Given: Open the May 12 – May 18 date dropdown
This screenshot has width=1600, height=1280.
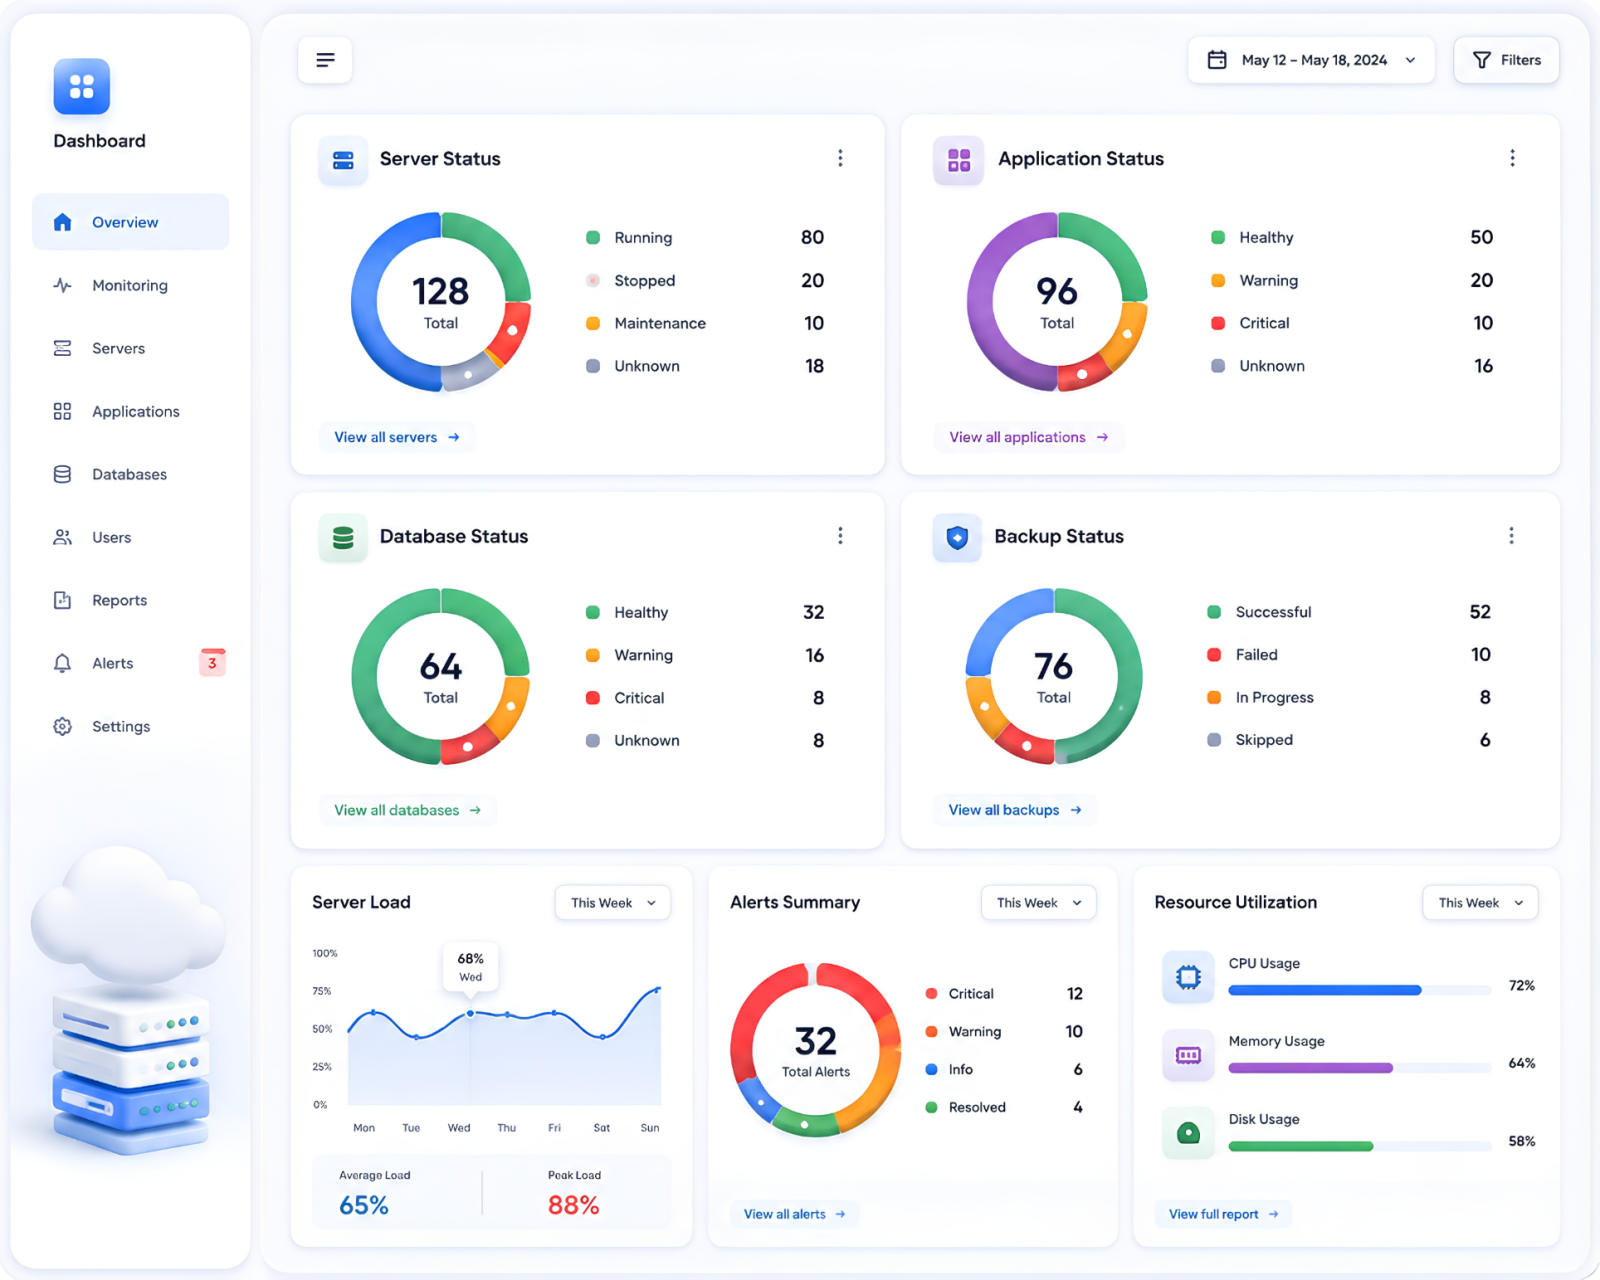Looking at the screenshot, I should pyautogui.click(x=1311, y=60).
